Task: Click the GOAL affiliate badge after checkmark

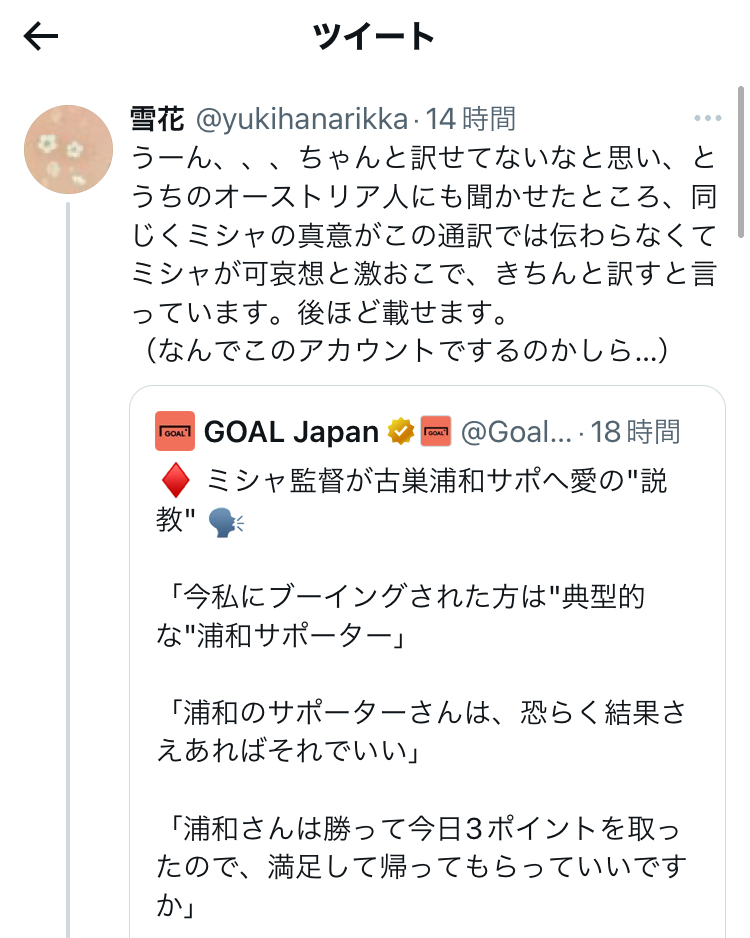Action: point(437,431)
